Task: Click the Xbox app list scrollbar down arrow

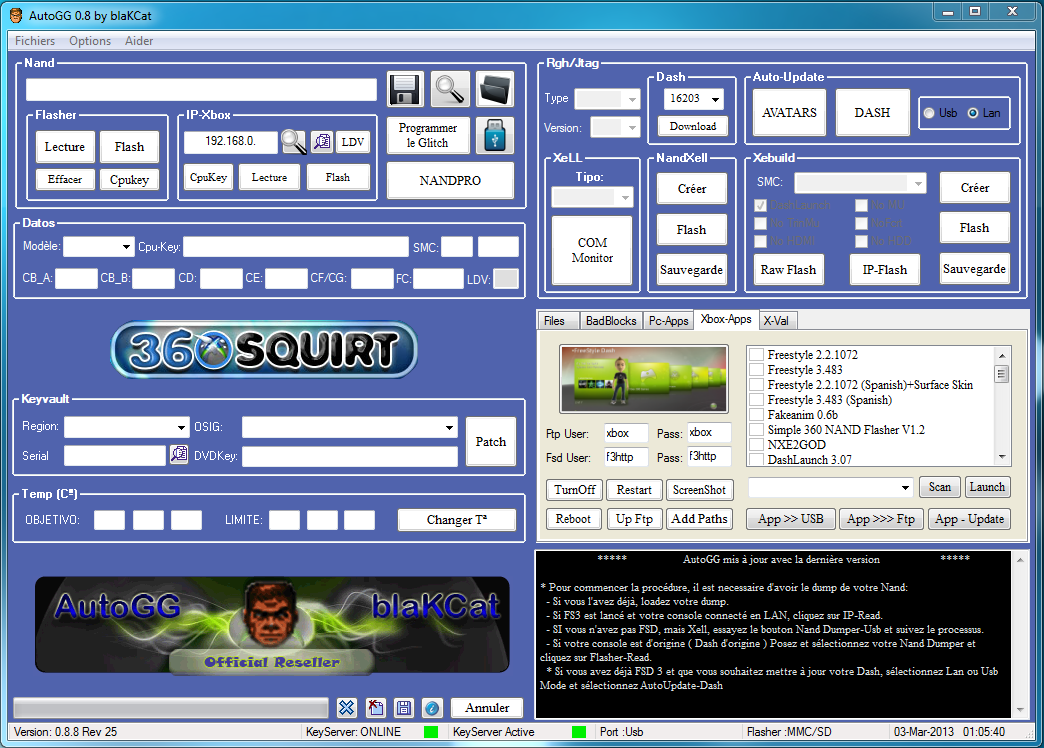Action: [x=1002, y=457]
